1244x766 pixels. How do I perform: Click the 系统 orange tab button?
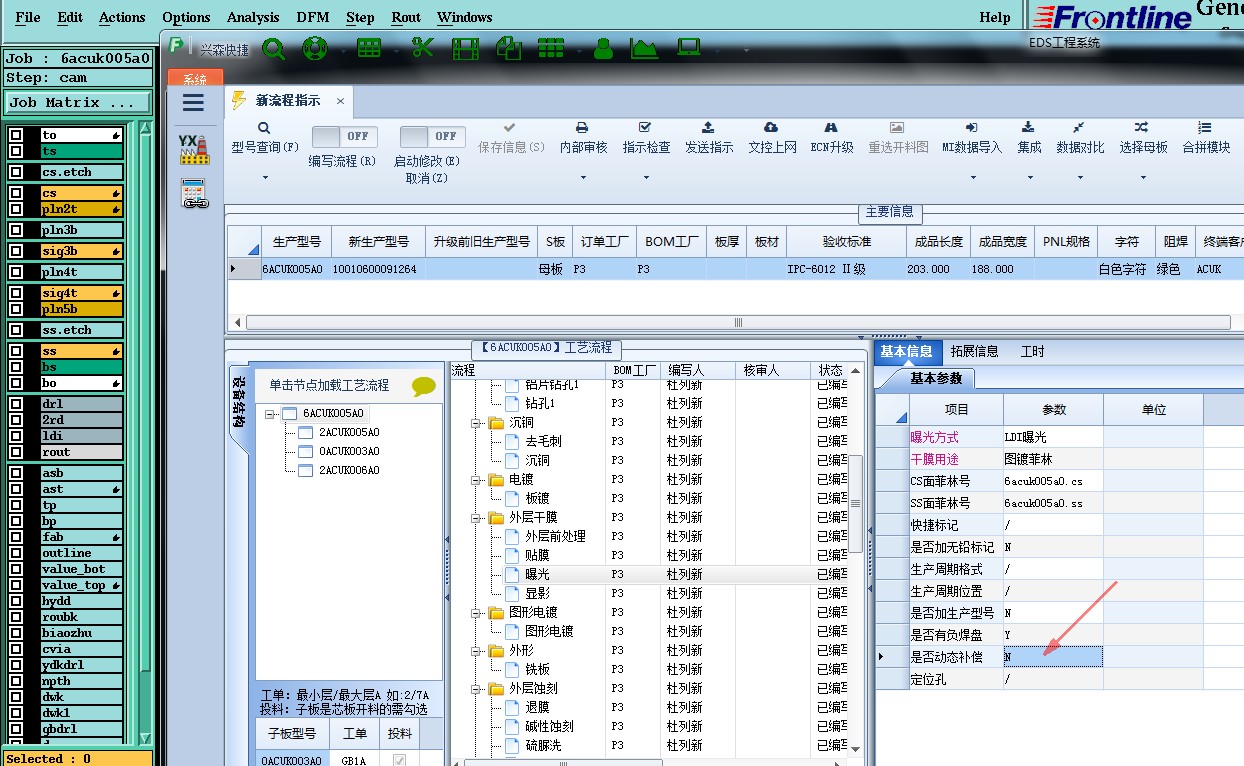(x=195, y=79)
